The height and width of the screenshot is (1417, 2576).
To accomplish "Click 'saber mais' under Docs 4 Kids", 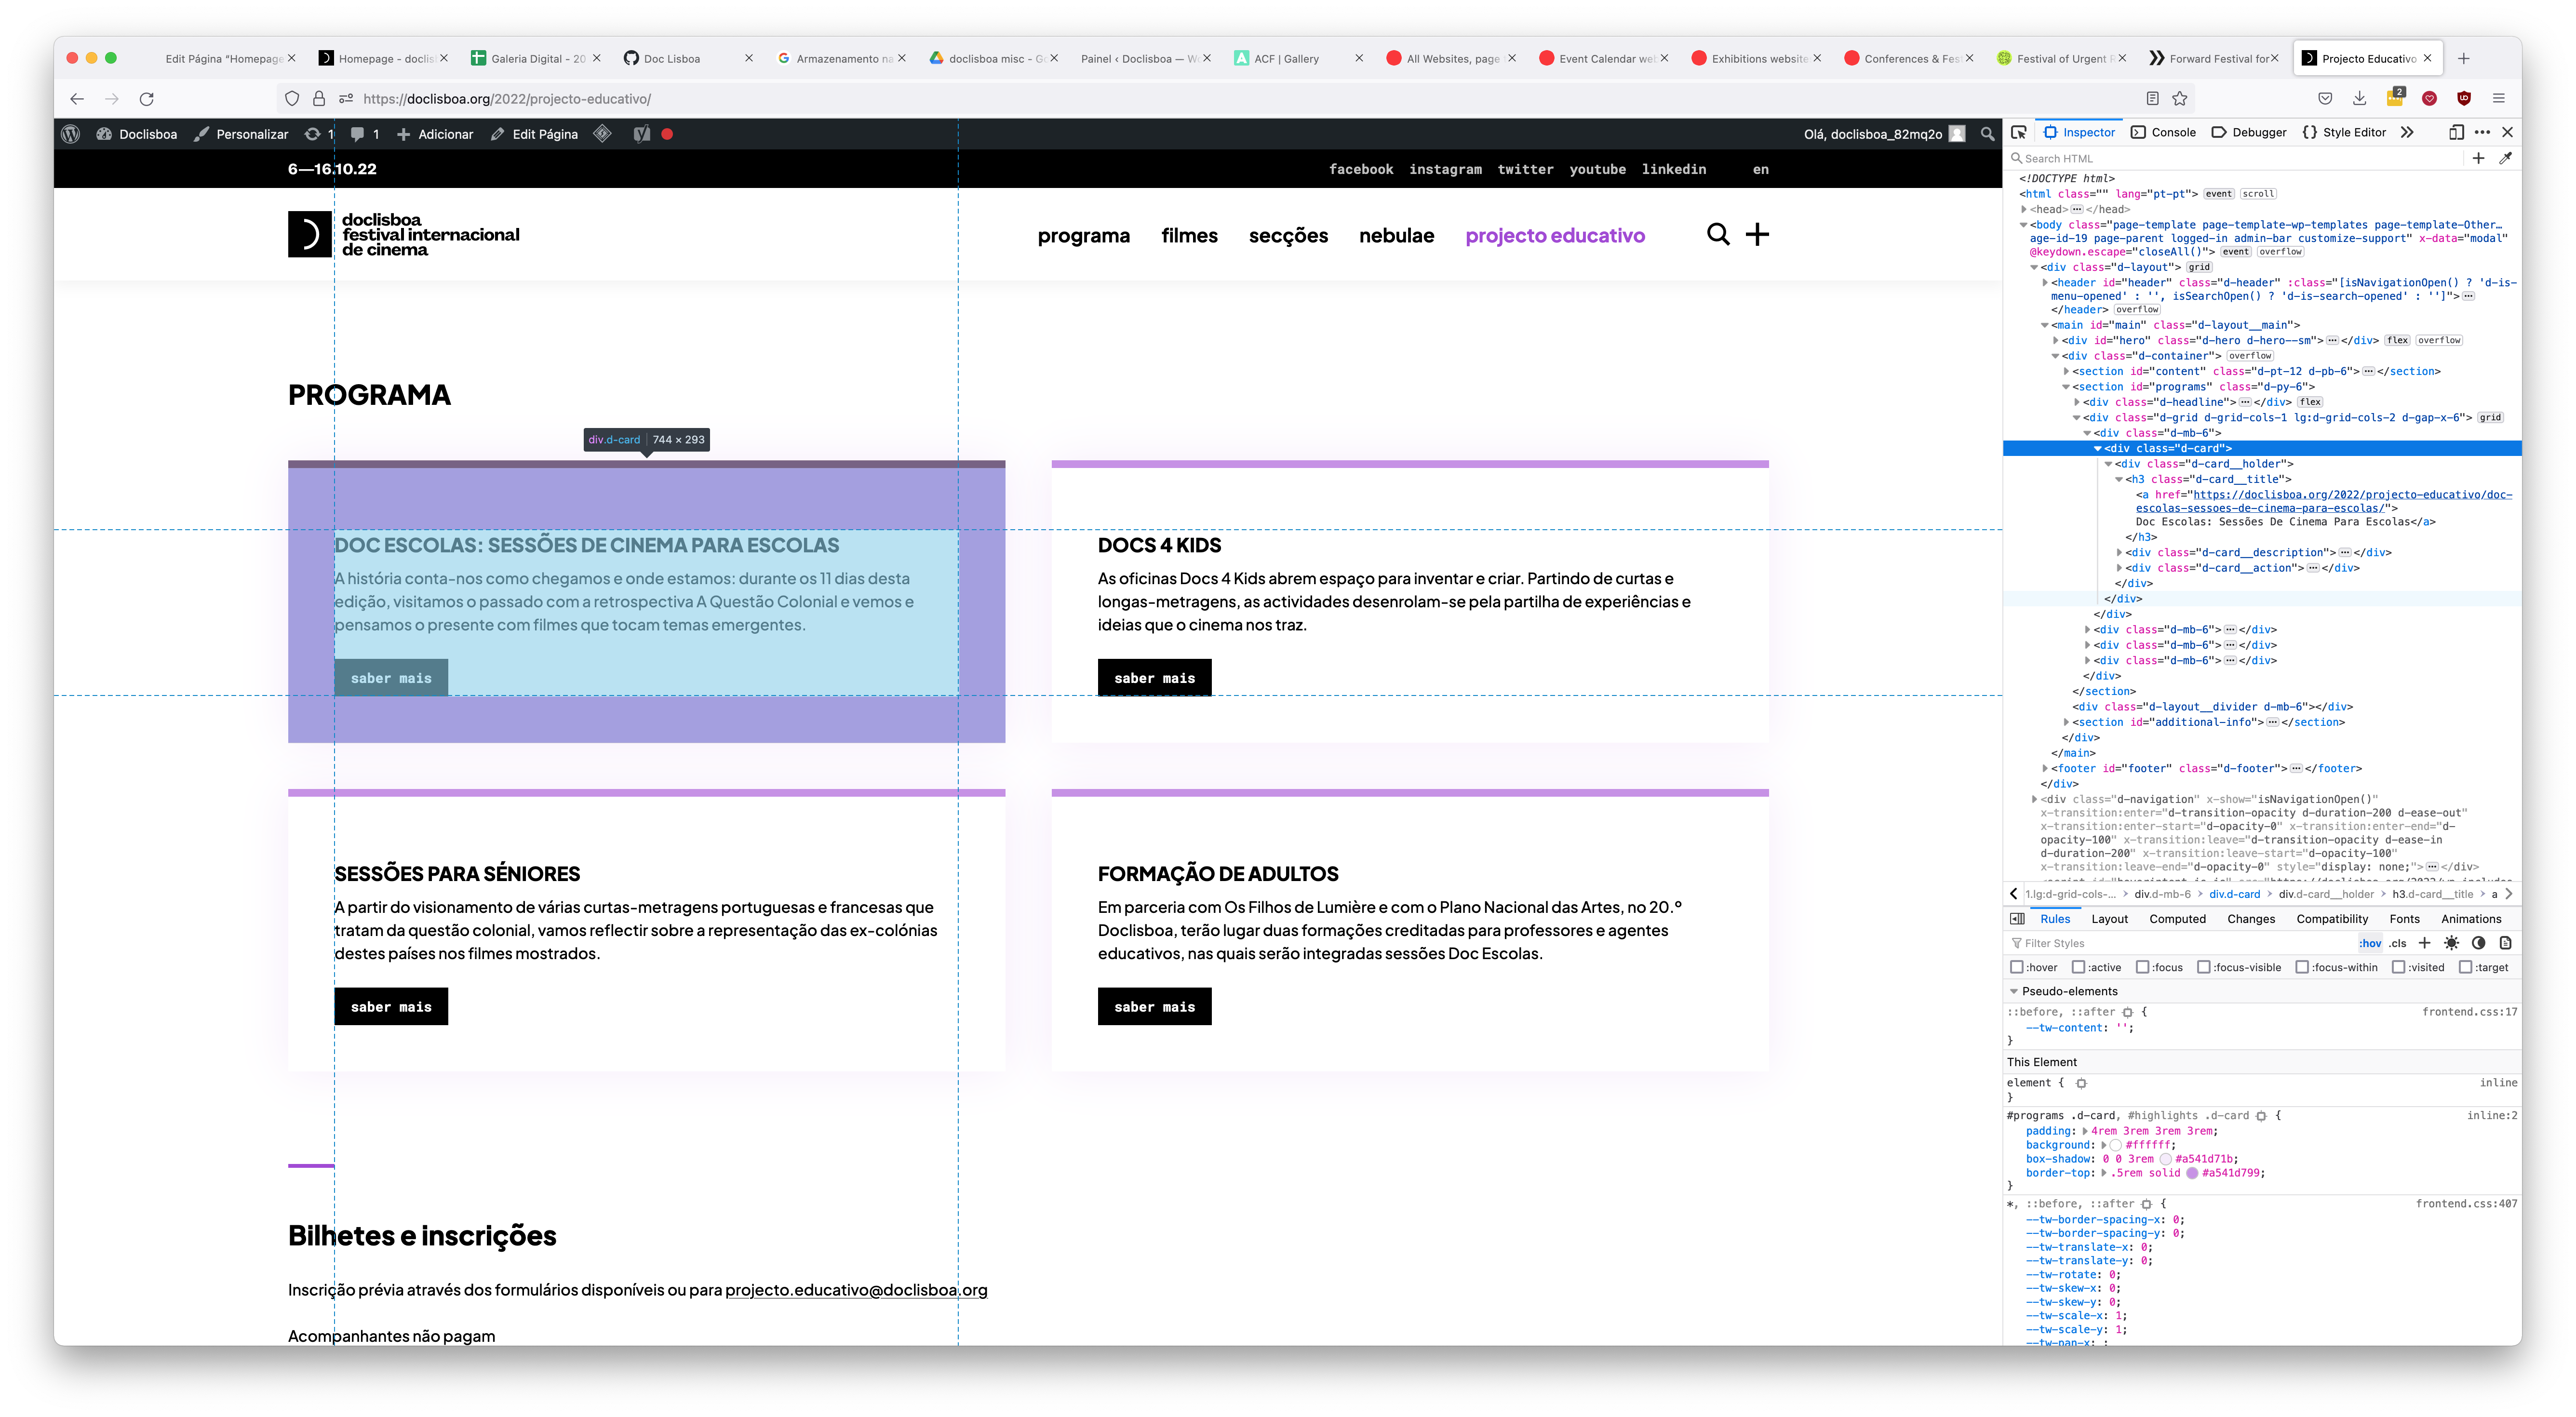I will tap(1154, 678).
